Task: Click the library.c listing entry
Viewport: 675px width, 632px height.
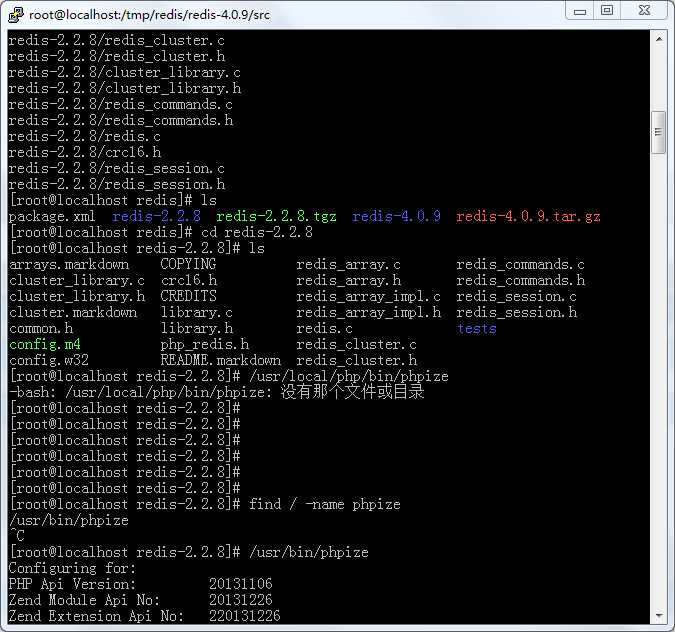Action: coord(196,312)
